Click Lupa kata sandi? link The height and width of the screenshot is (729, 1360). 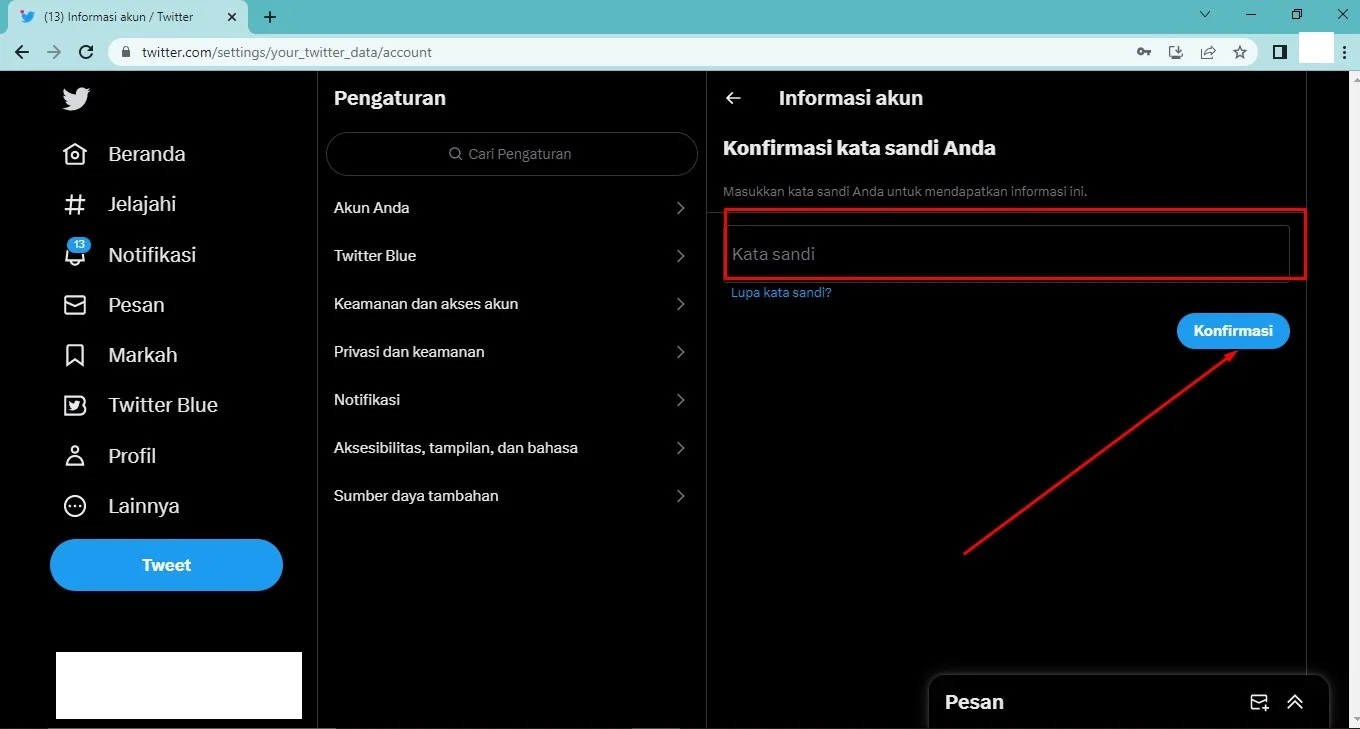[781, 293]
